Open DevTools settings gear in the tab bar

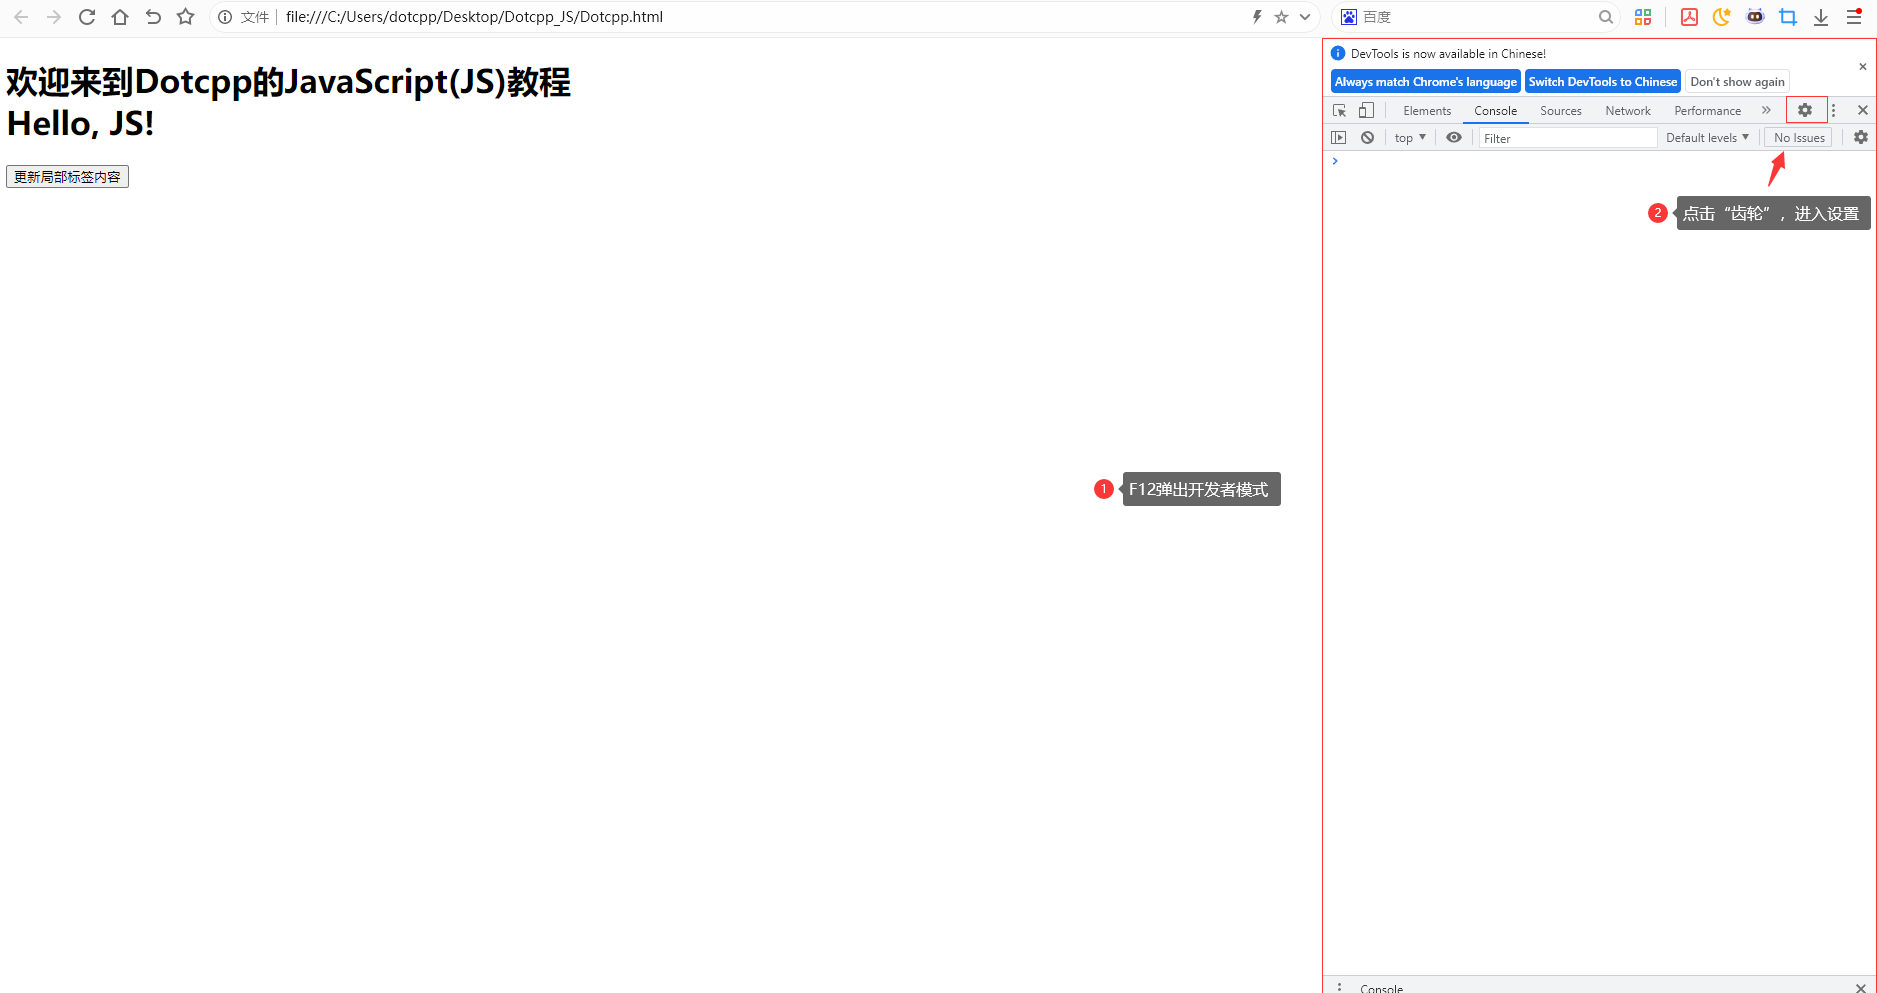point(1805,111)
